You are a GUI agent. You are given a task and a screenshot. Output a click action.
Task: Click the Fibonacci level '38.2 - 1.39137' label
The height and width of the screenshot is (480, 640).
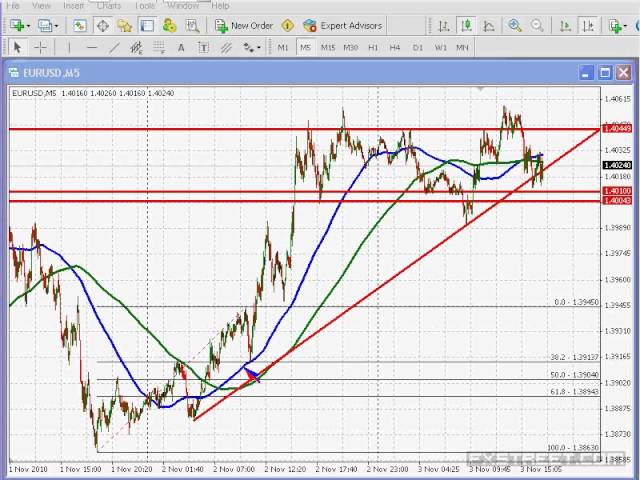click(574, 357)
